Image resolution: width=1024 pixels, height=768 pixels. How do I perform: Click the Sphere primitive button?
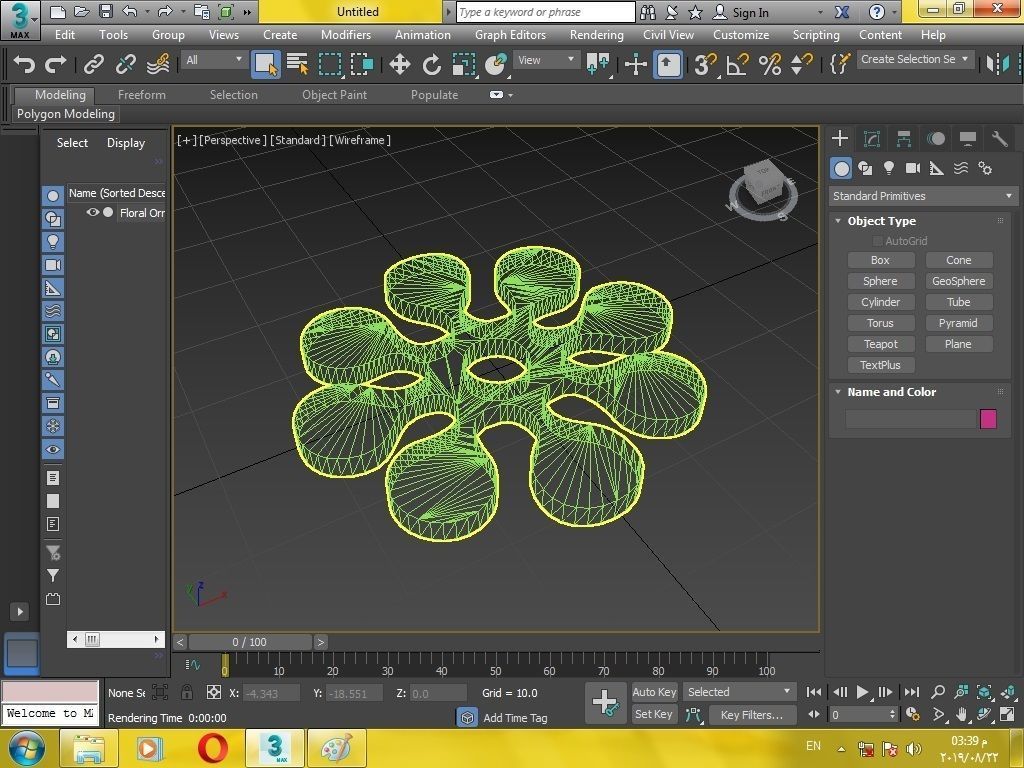tap(880, 281)
